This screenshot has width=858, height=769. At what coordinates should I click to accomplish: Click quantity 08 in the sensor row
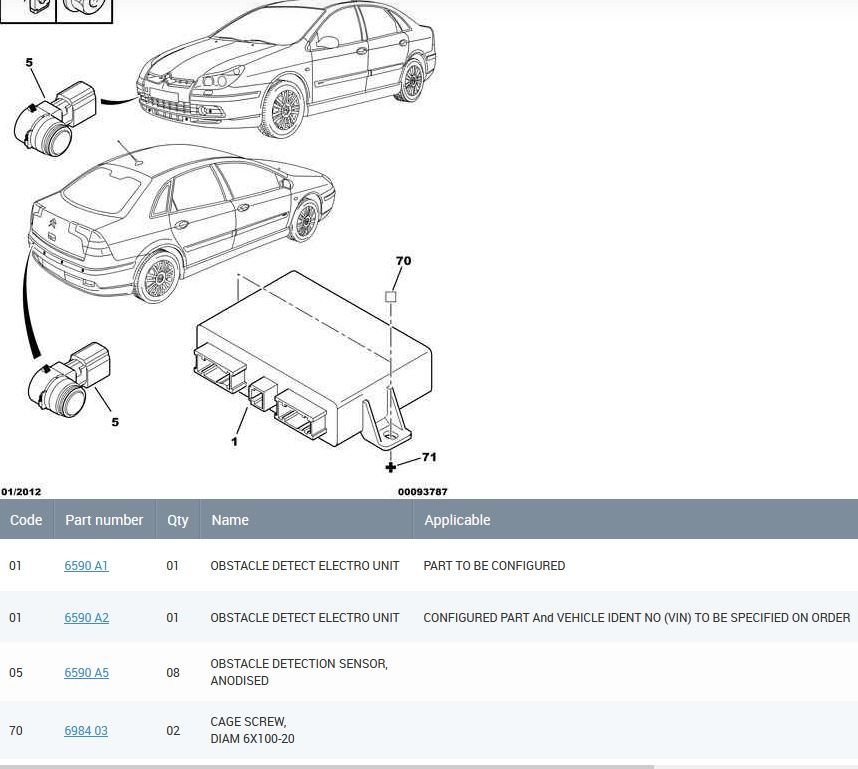click(173, 672)
